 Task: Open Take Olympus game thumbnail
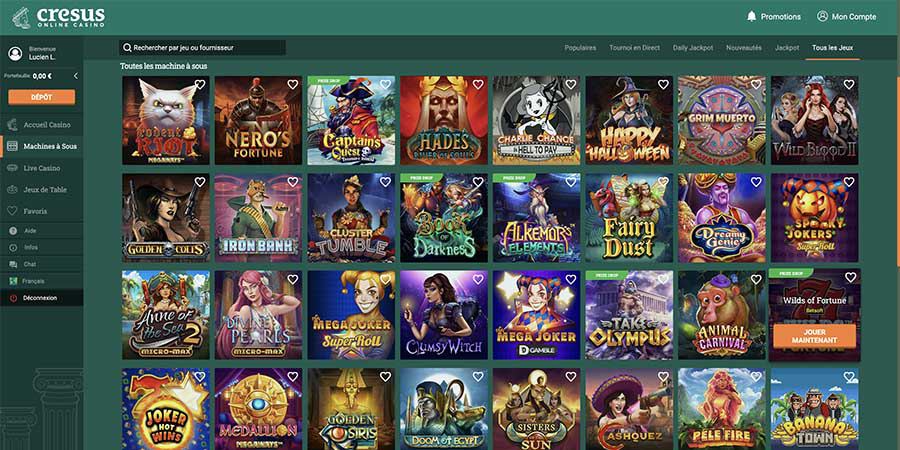pyautogui.click(x=629, y=315)
